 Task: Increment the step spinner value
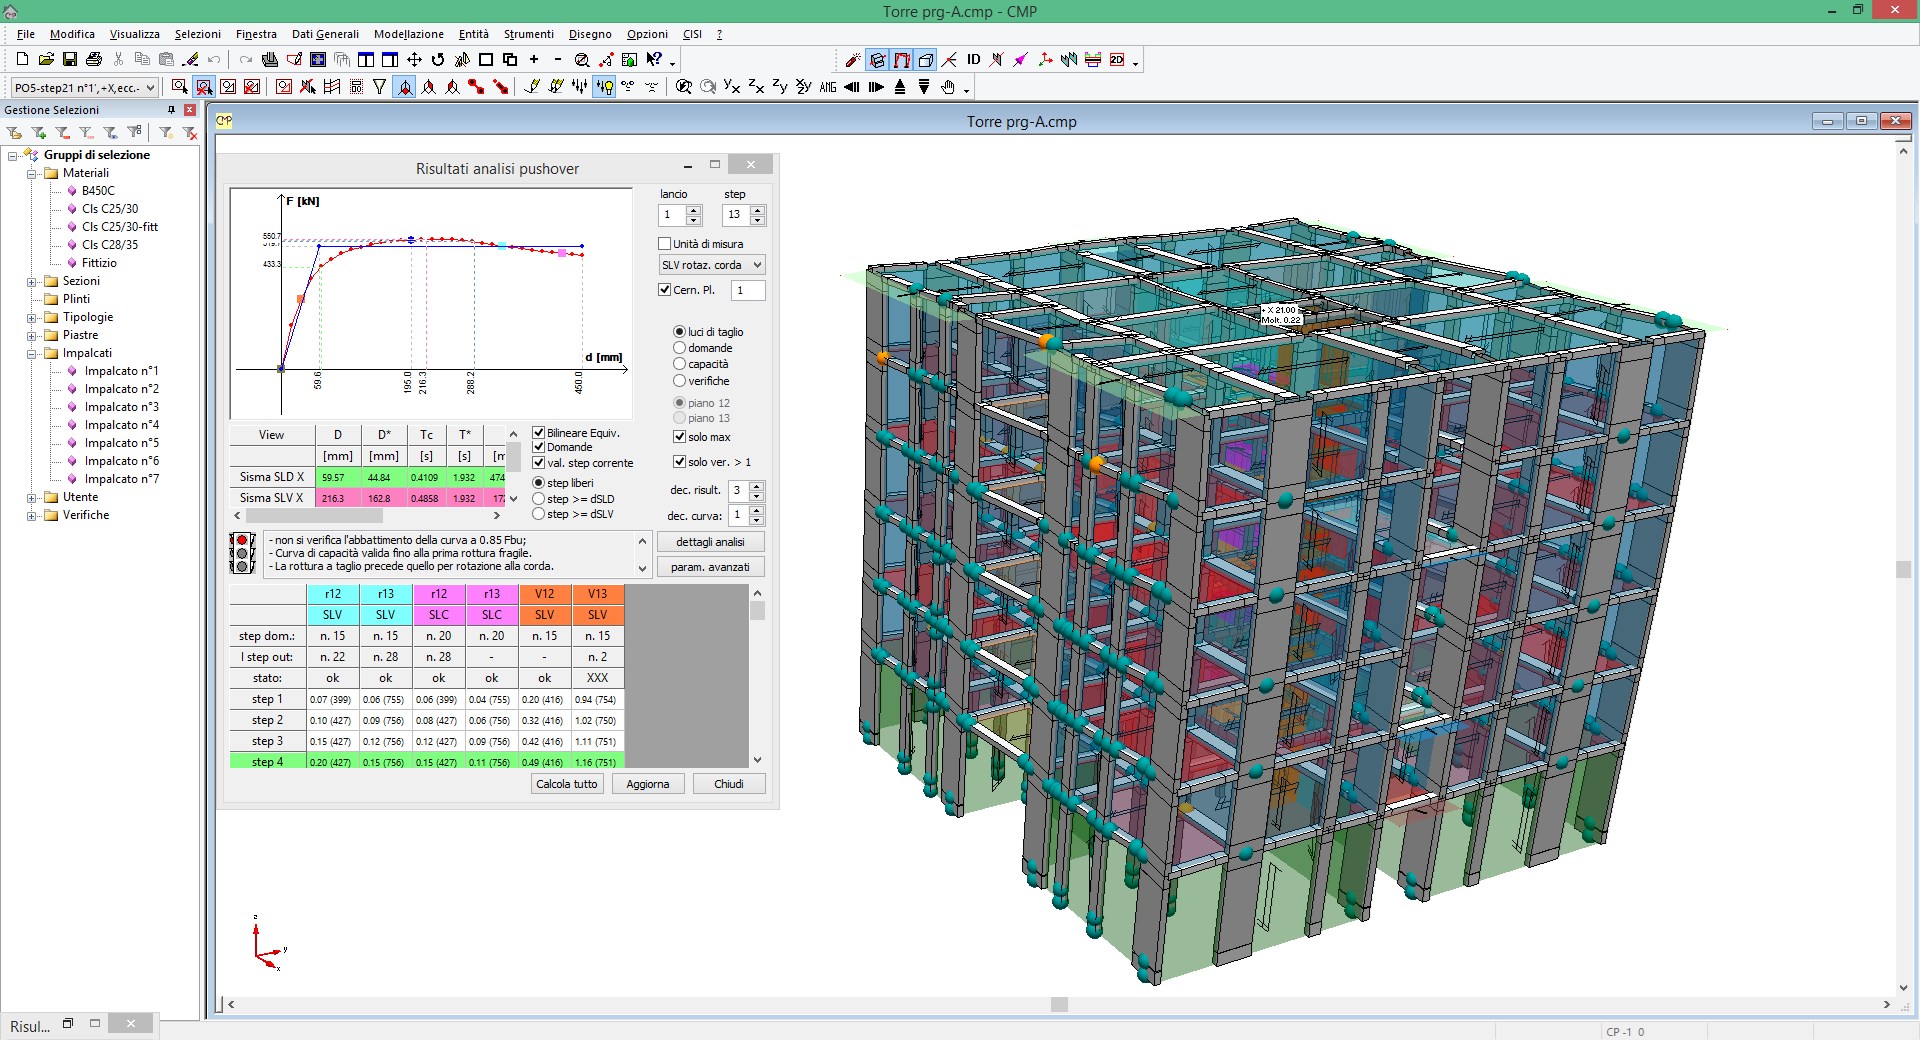[756, 211]
